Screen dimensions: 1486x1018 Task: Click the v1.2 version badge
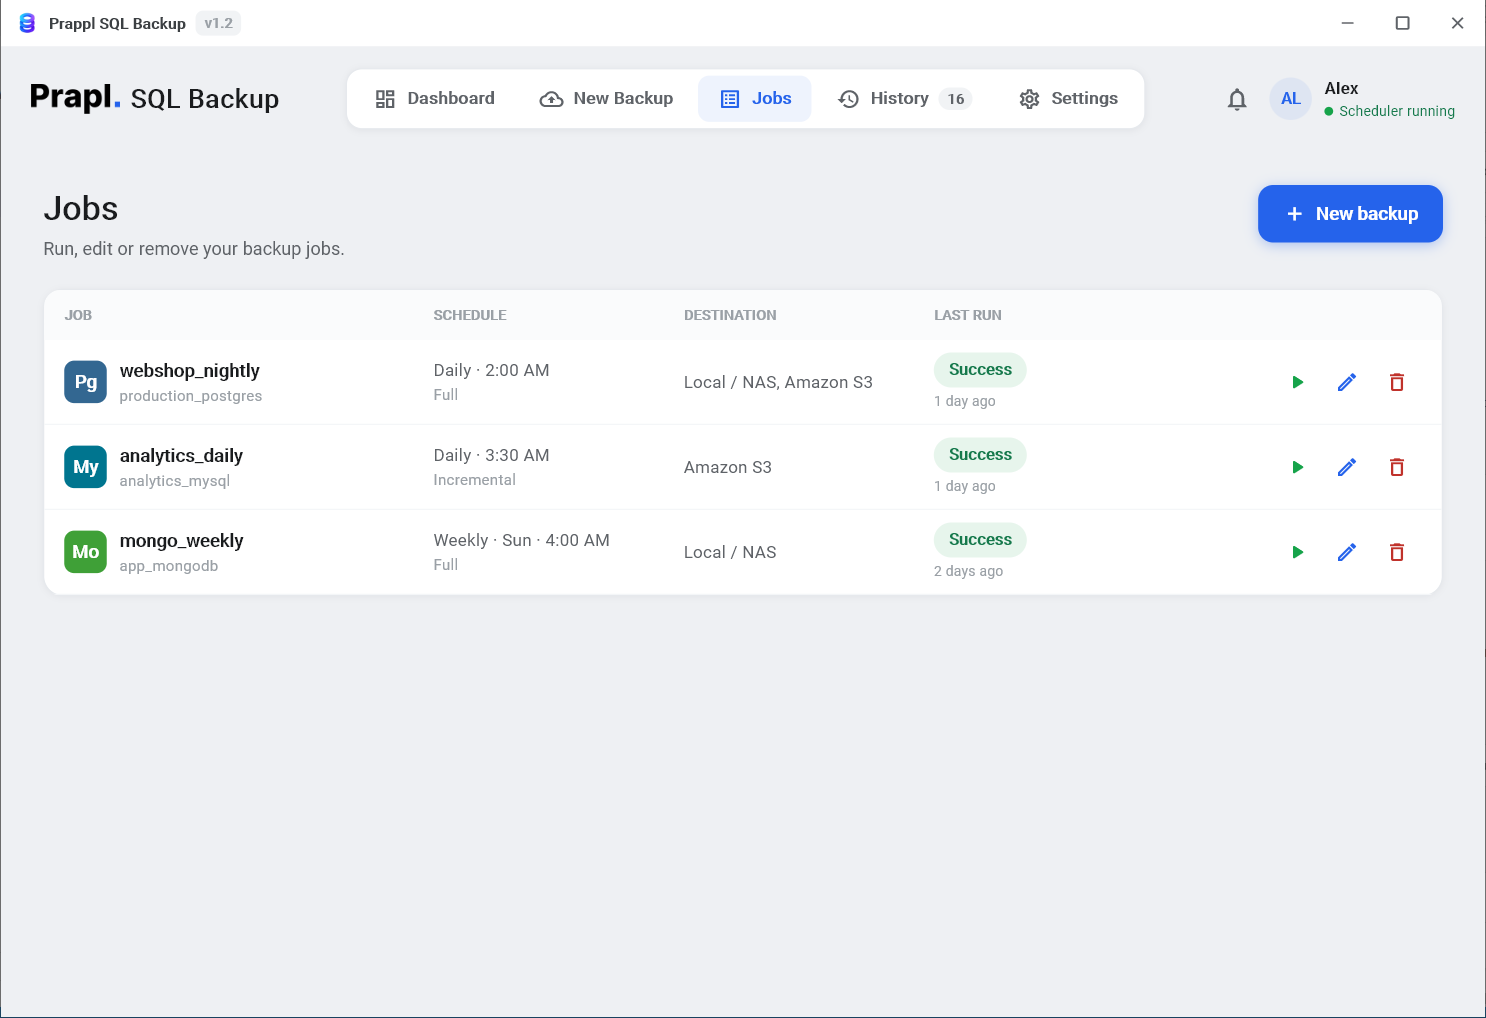click(x=218, y=23)
